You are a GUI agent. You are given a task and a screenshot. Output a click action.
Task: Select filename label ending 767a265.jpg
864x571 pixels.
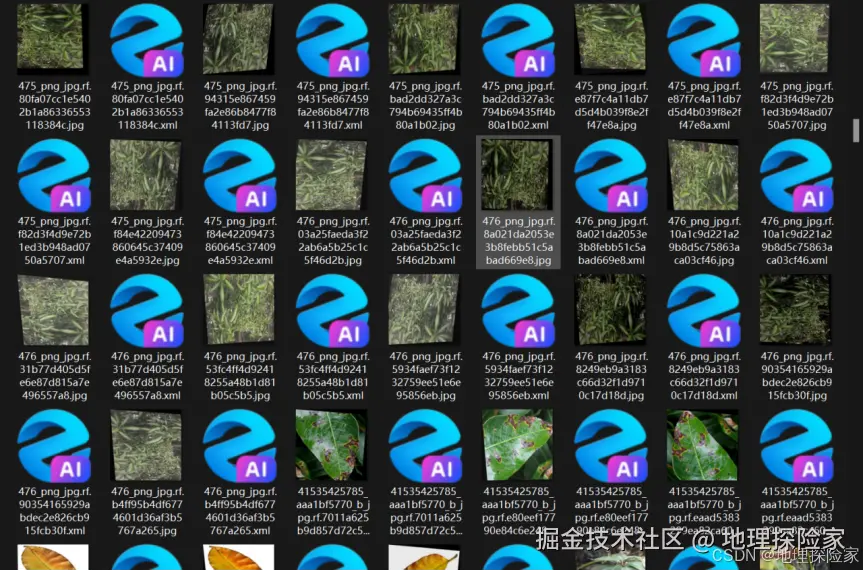pos(147,511)
